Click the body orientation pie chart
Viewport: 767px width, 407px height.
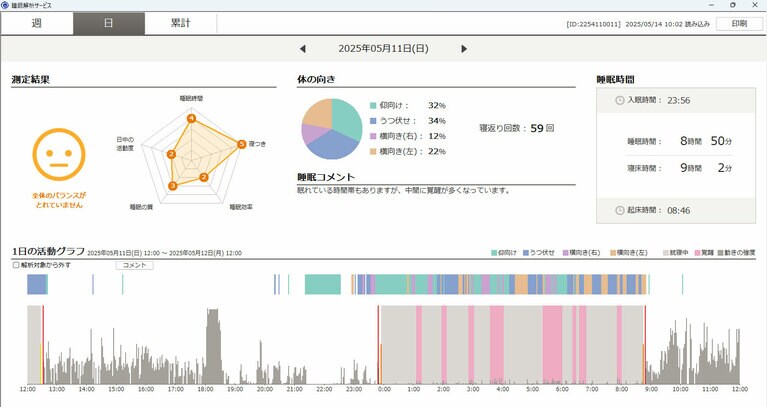[331, 128]
